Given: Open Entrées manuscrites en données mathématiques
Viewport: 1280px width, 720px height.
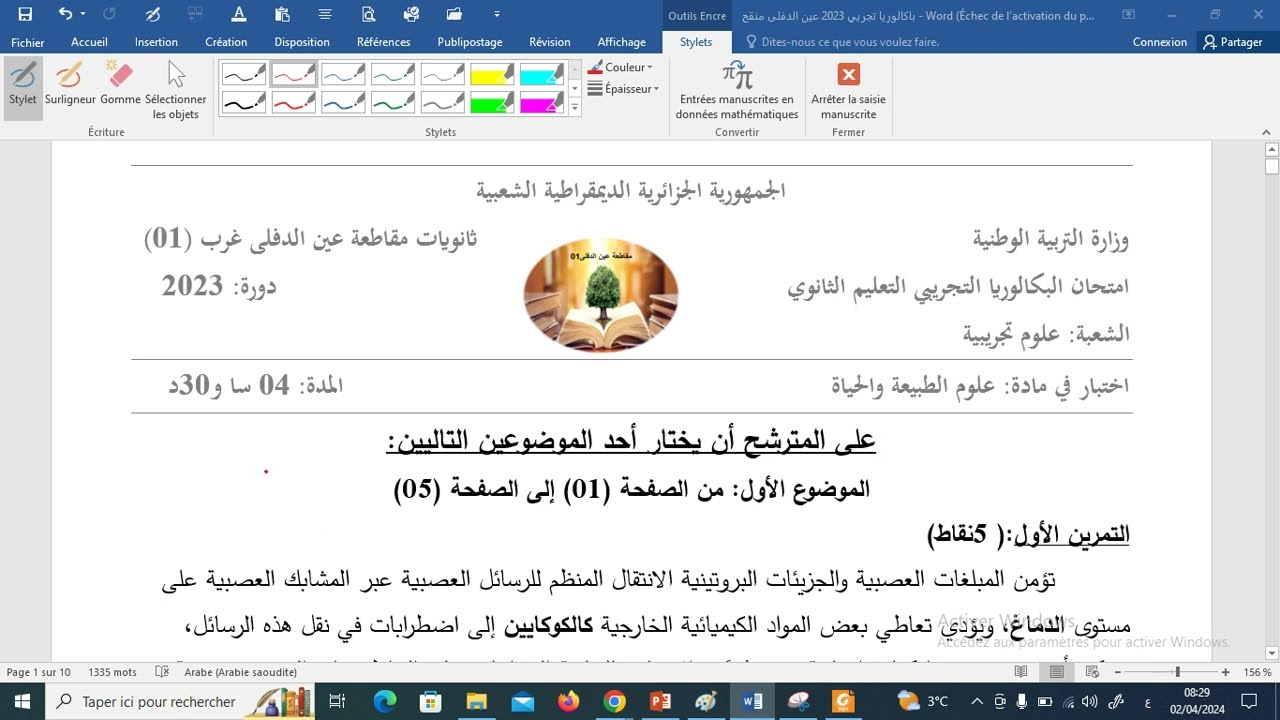Looking at the screenshot, I should pyautogui.click(x=737, y=90).
